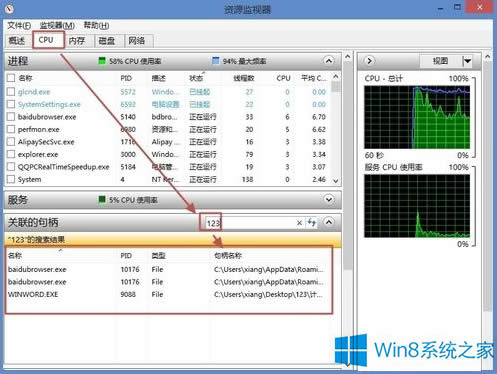Open the 文件(F) menu

(x=19, y=25)
